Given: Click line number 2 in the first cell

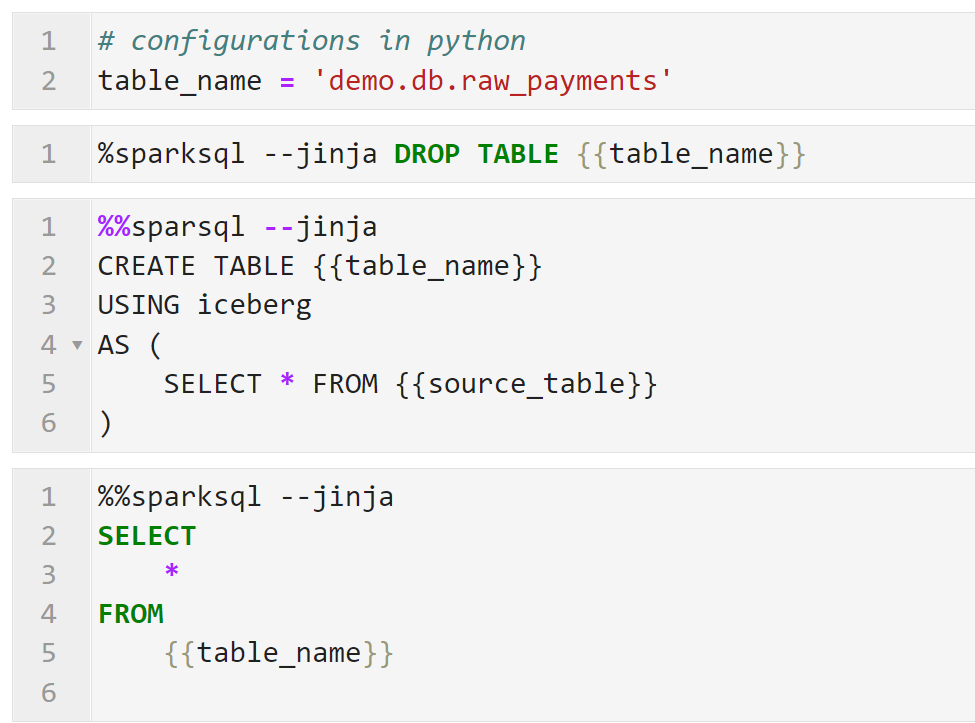Looking at the screenshot, I should (x=49, y=80).
